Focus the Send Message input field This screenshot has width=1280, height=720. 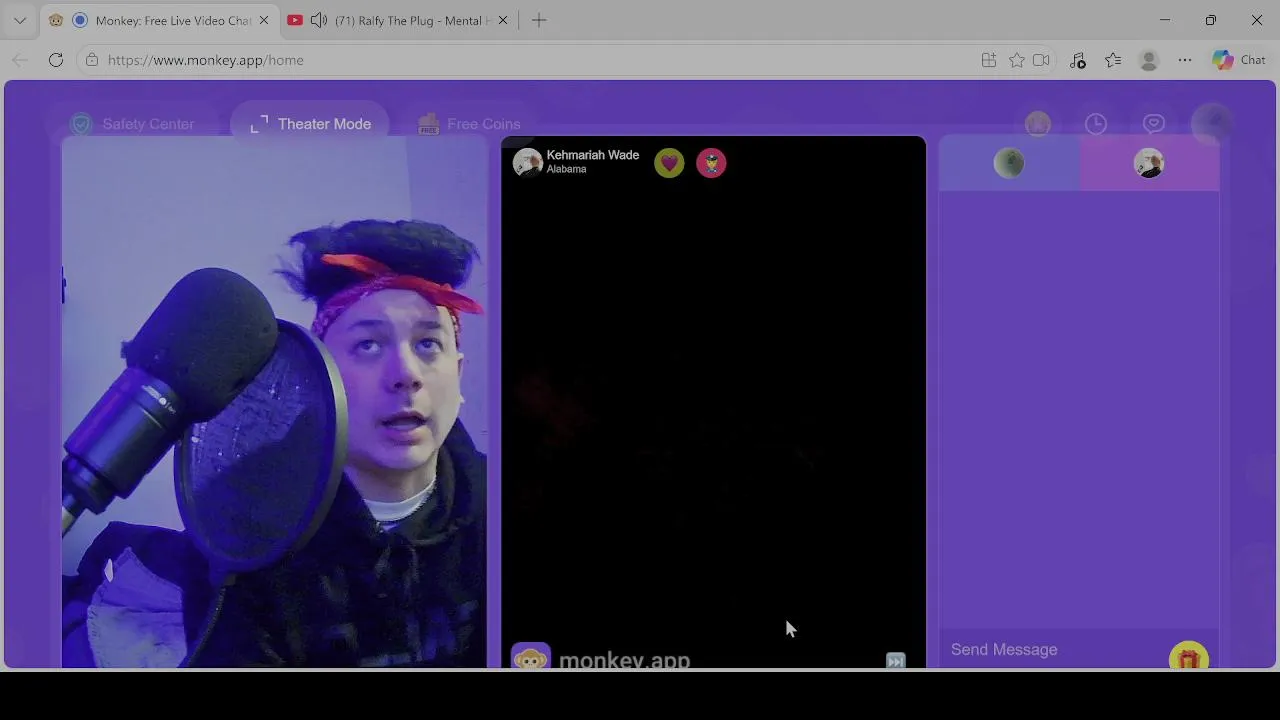(x=1054, y=650)
